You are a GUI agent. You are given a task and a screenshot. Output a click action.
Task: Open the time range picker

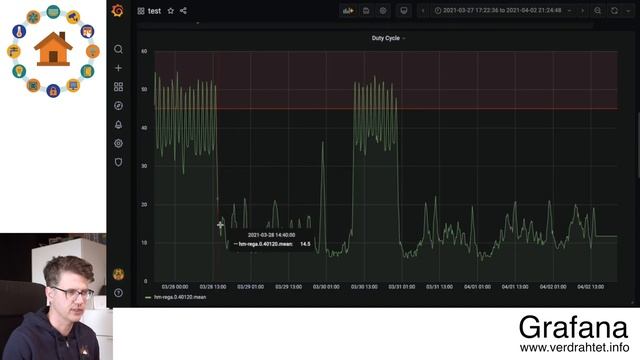coord(502,11)
